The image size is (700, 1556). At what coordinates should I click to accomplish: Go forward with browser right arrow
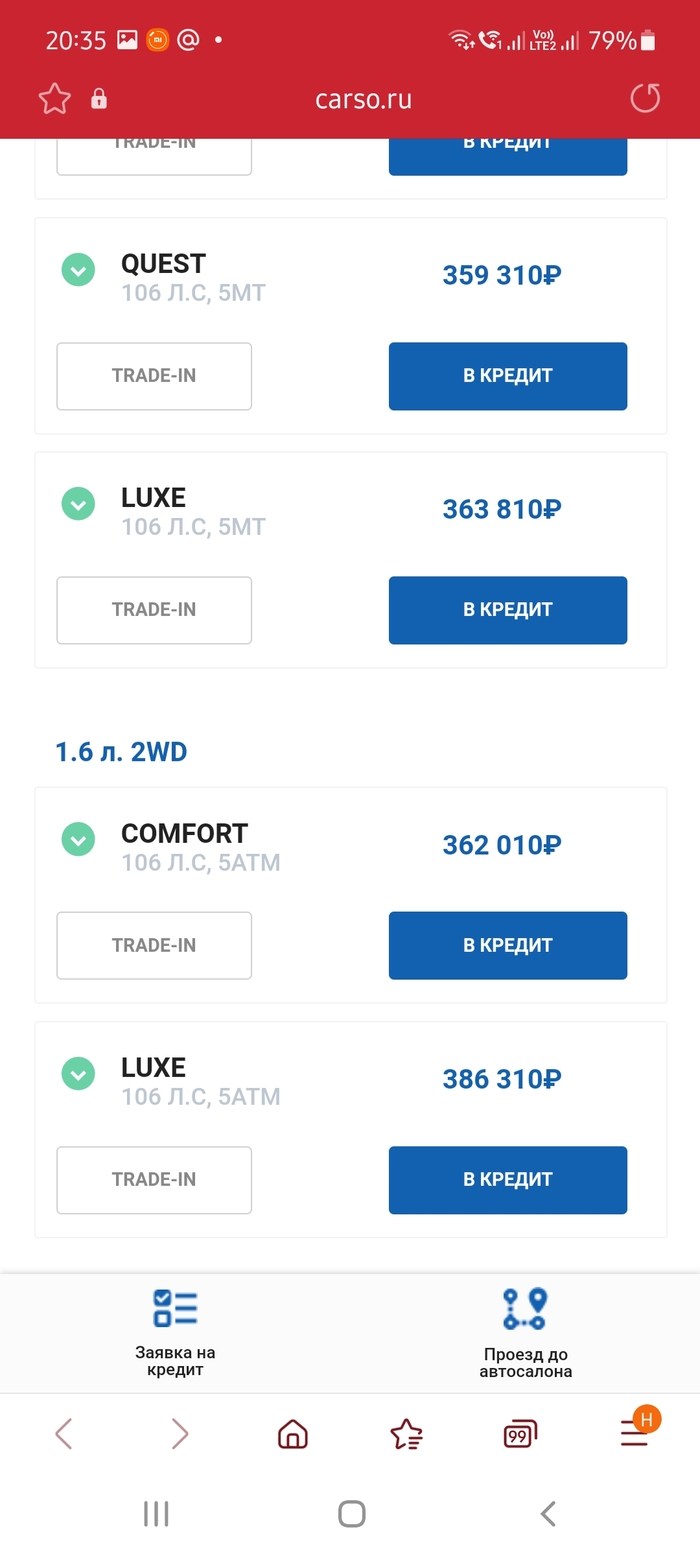pos(179,1434)
